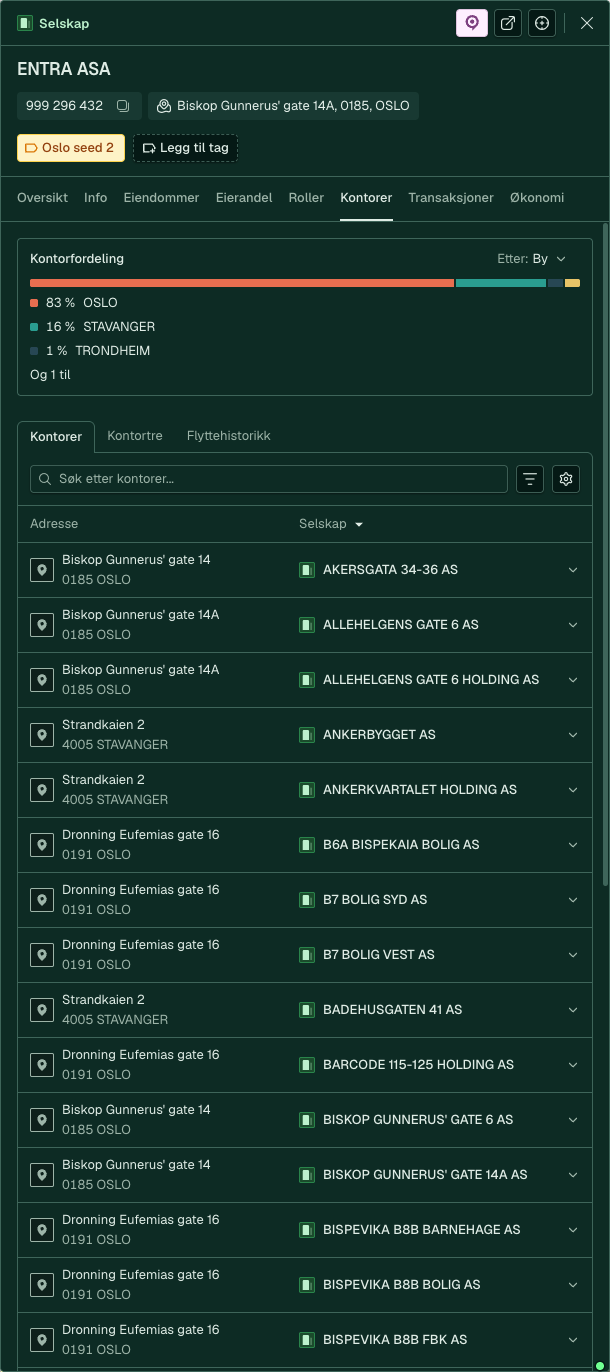
Task: Click company icon next to BISPEVIKA B8B BOLIG AS
Action: (x=307, y=1285)
